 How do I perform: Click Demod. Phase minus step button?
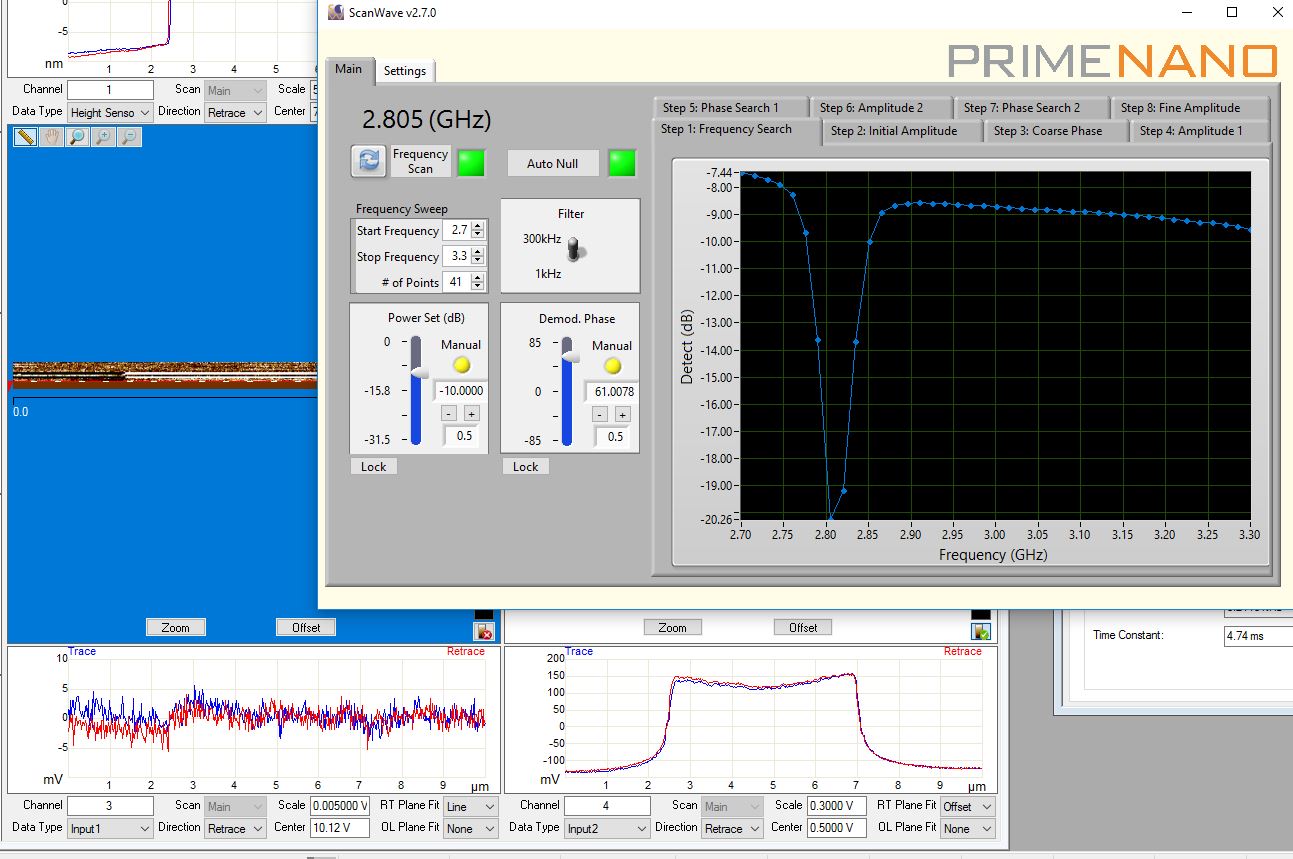pos(600,414)
